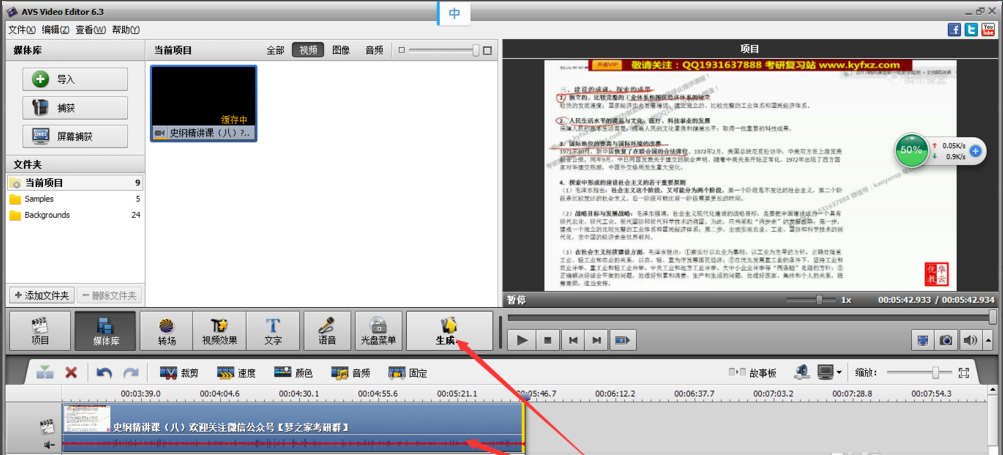Filter media by 图像 image tab
This screenshot has width=1003, height=455.
tap(341, 51)
